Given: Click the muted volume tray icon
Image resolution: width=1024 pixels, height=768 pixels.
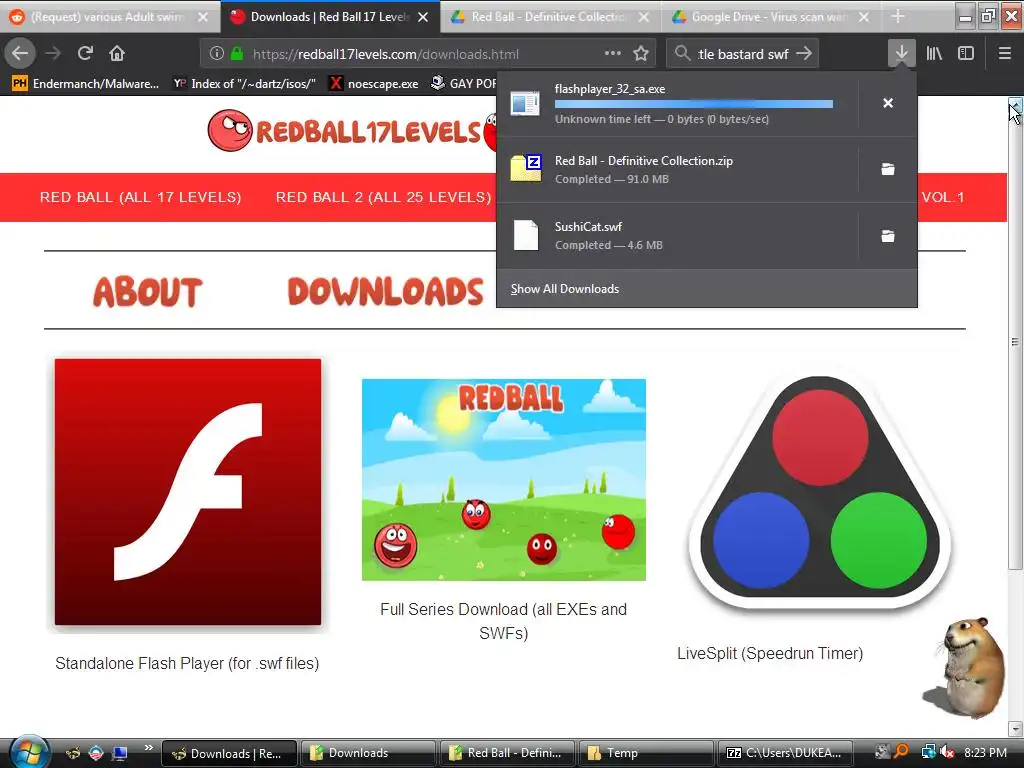Looking at the screenshot, I should click(x=948, y=753).
